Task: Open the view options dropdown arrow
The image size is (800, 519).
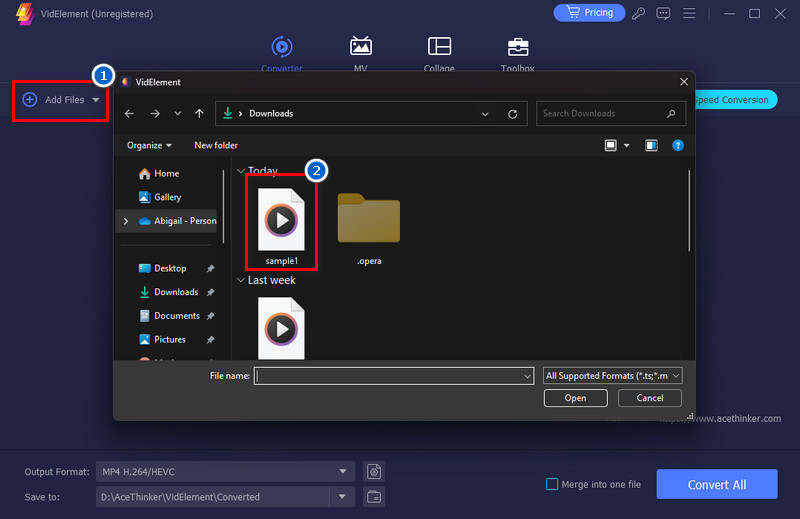Action: pyautogui.click(x=627, y=145)
